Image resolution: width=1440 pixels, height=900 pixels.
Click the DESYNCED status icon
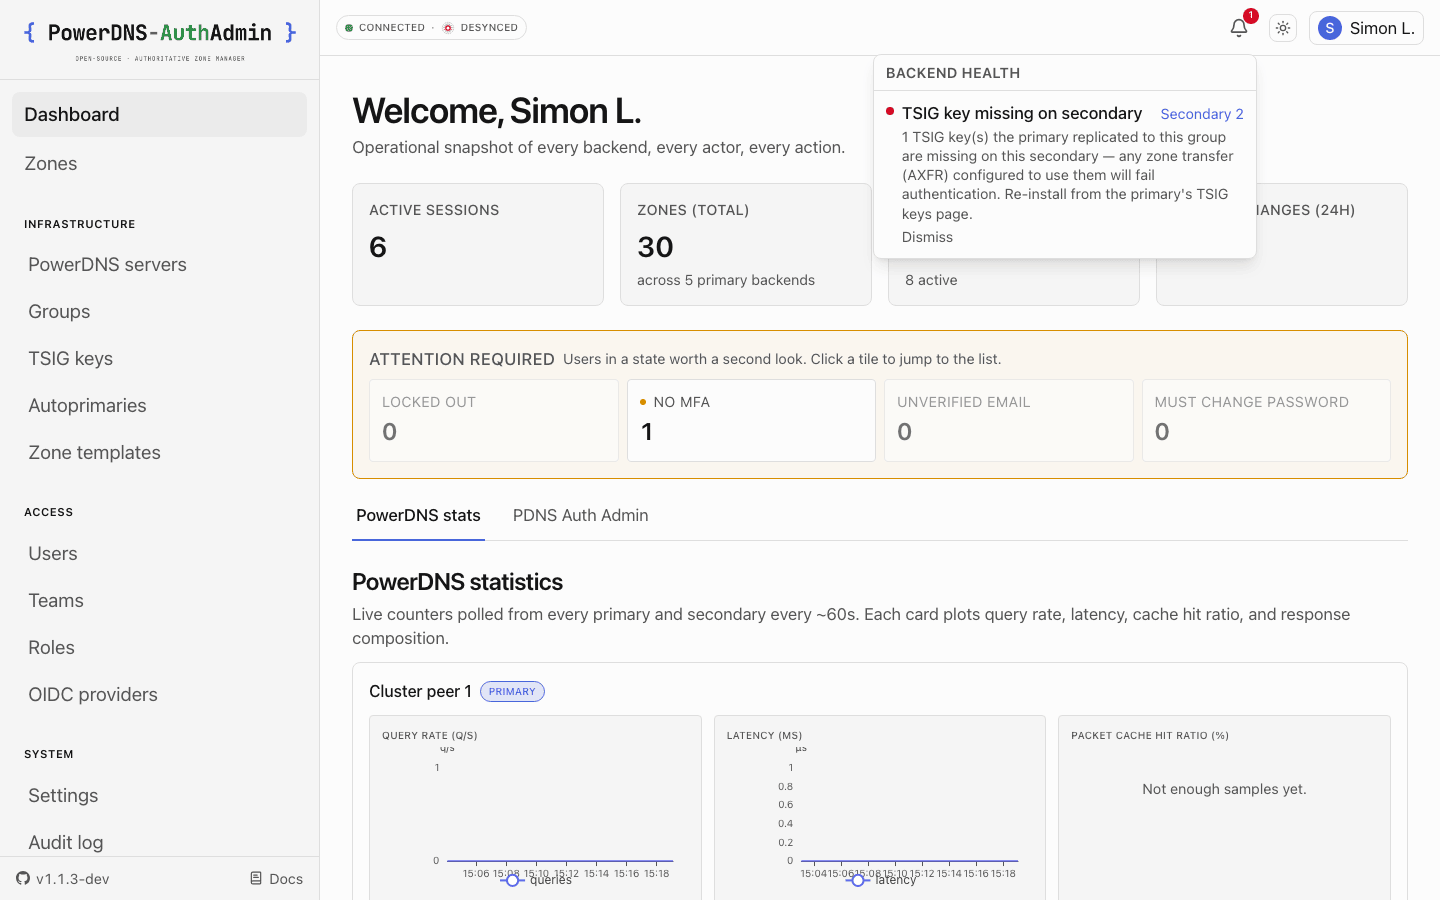coord(448,28)
